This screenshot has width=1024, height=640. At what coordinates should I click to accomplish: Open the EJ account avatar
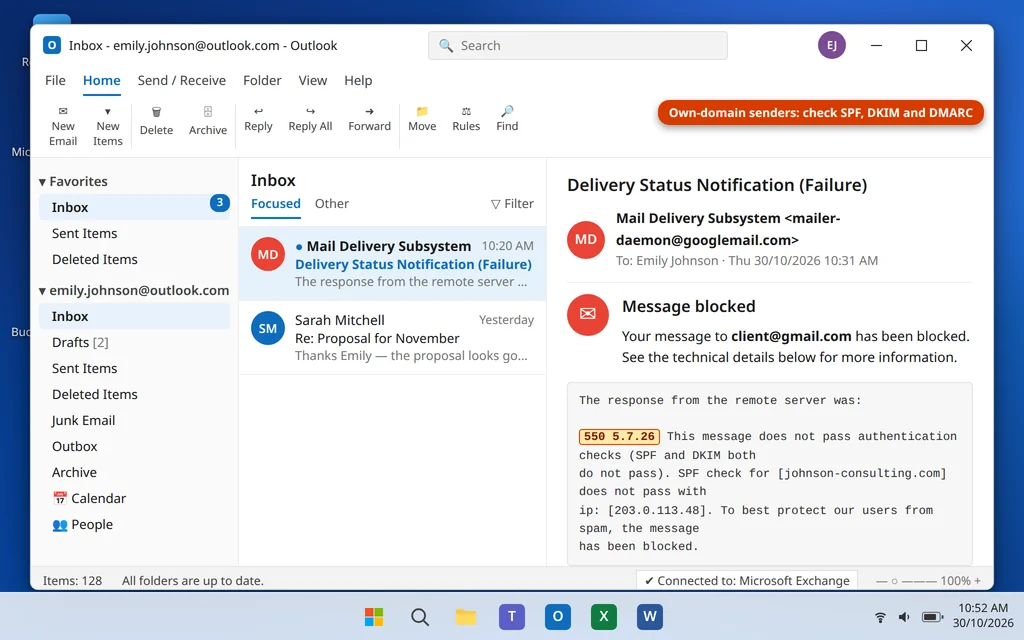[x=831, y=45]
